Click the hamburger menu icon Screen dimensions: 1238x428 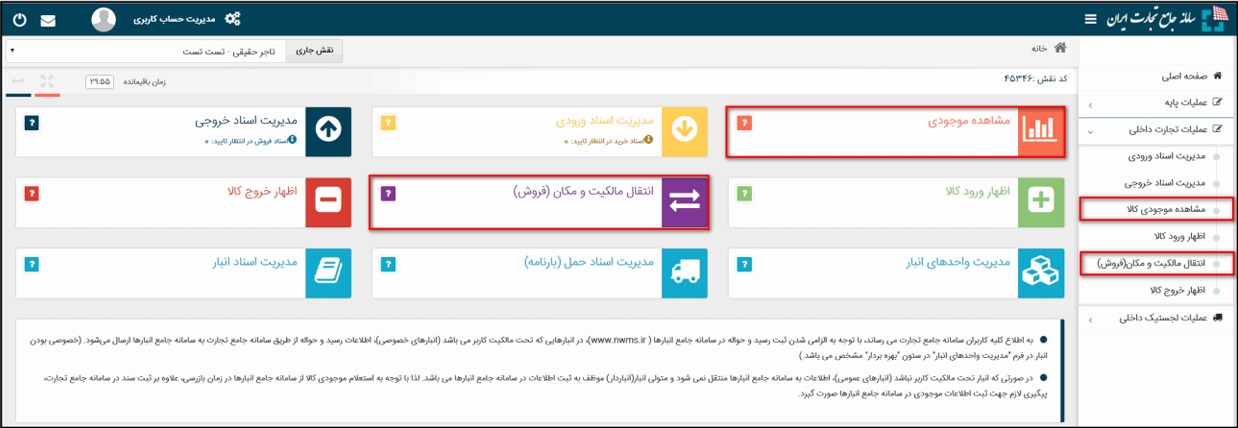click(x=1090, y=19)
